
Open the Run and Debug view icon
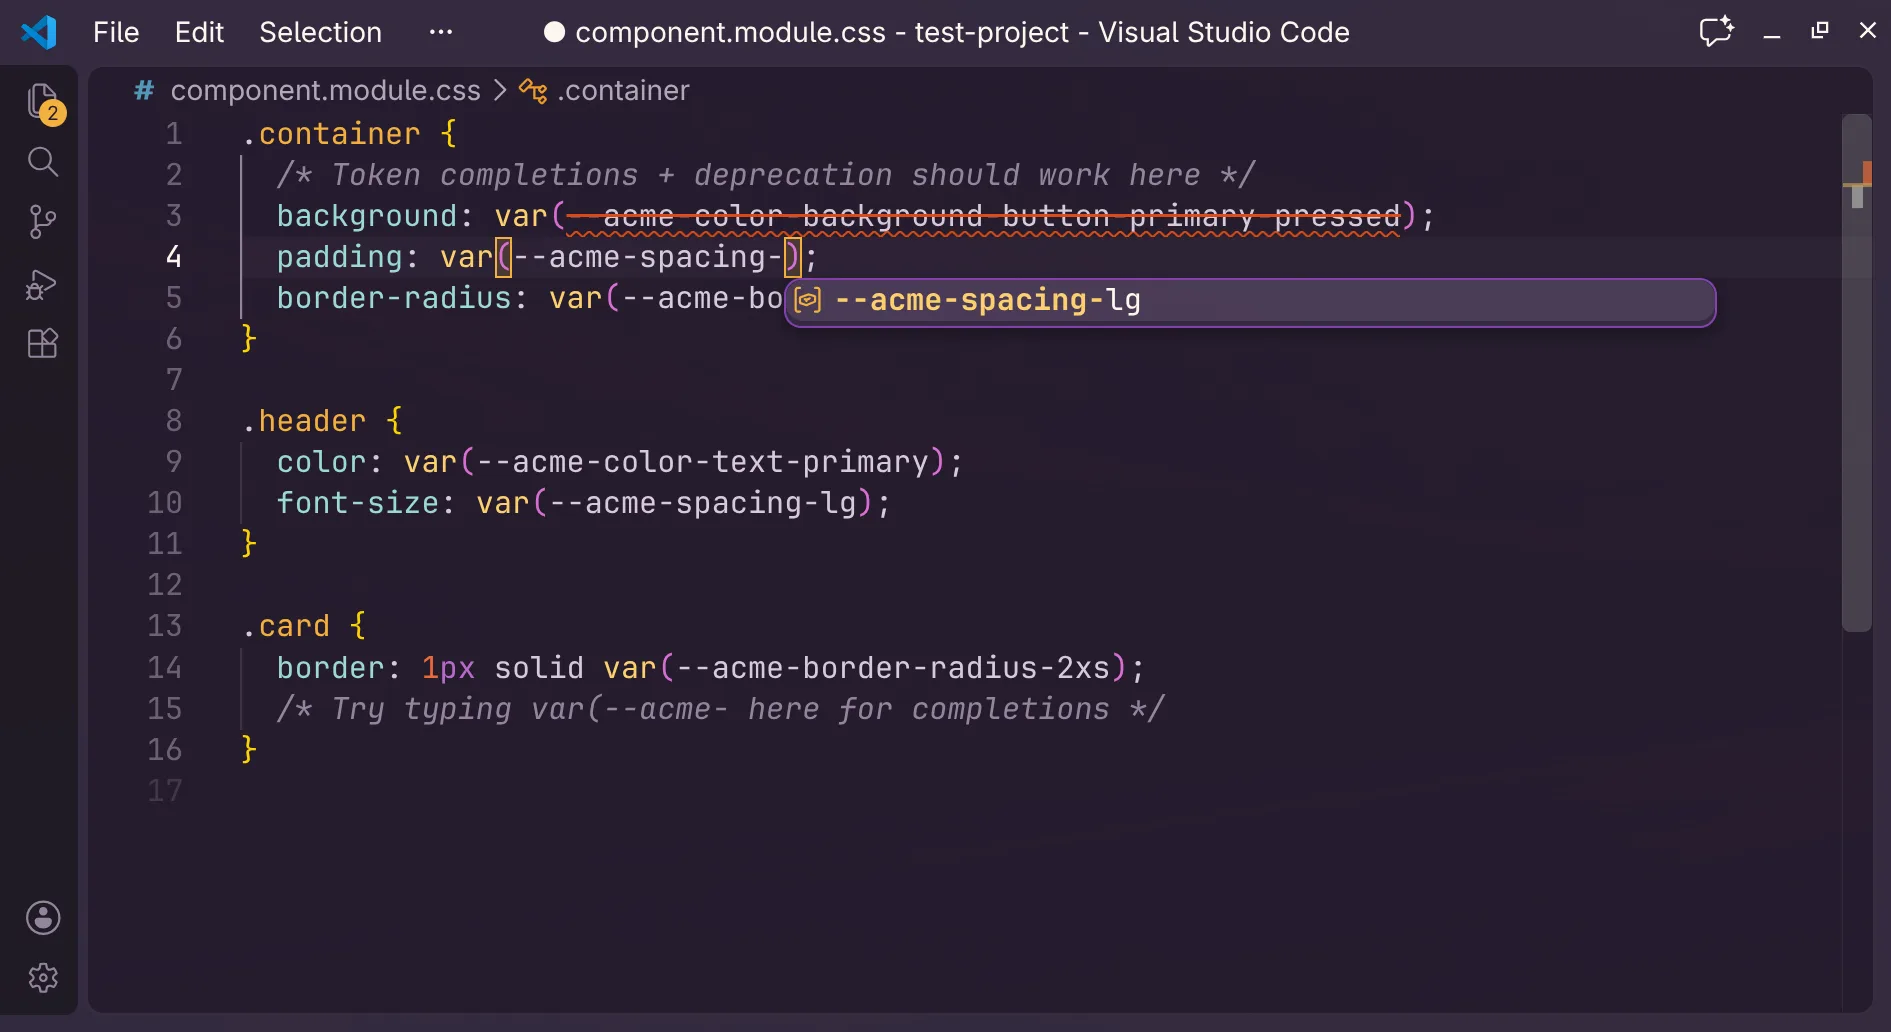point(42,284)
